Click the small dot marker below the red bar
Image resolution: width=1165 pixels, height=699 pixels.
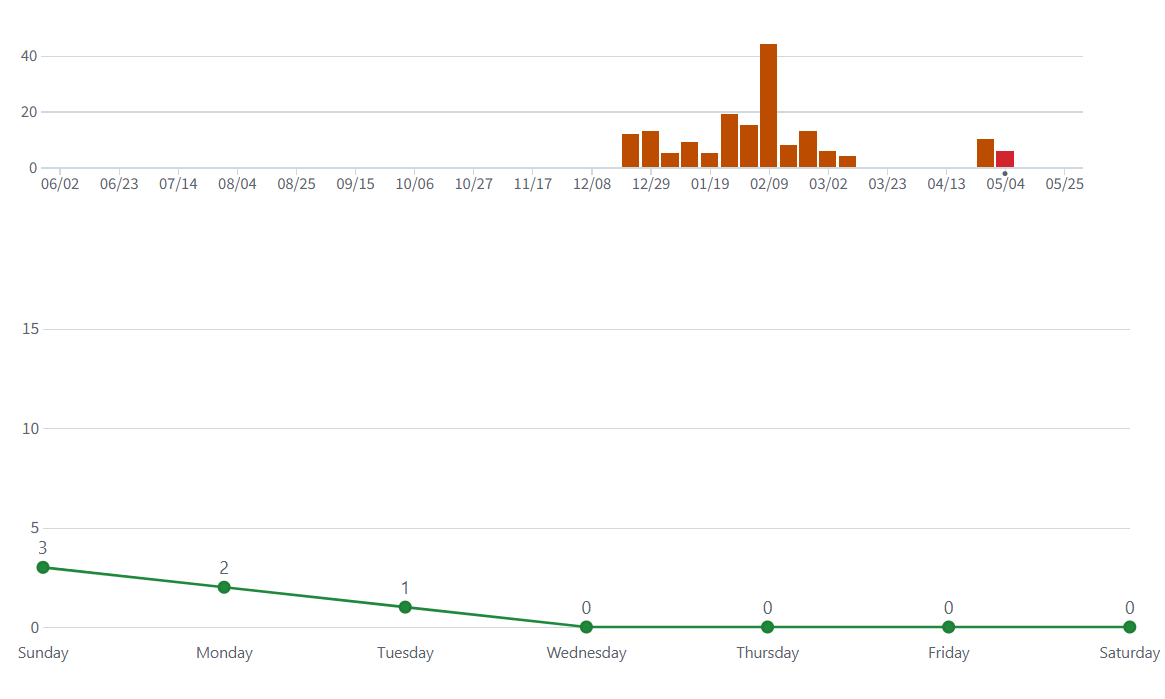click(x=1005, y=173)
